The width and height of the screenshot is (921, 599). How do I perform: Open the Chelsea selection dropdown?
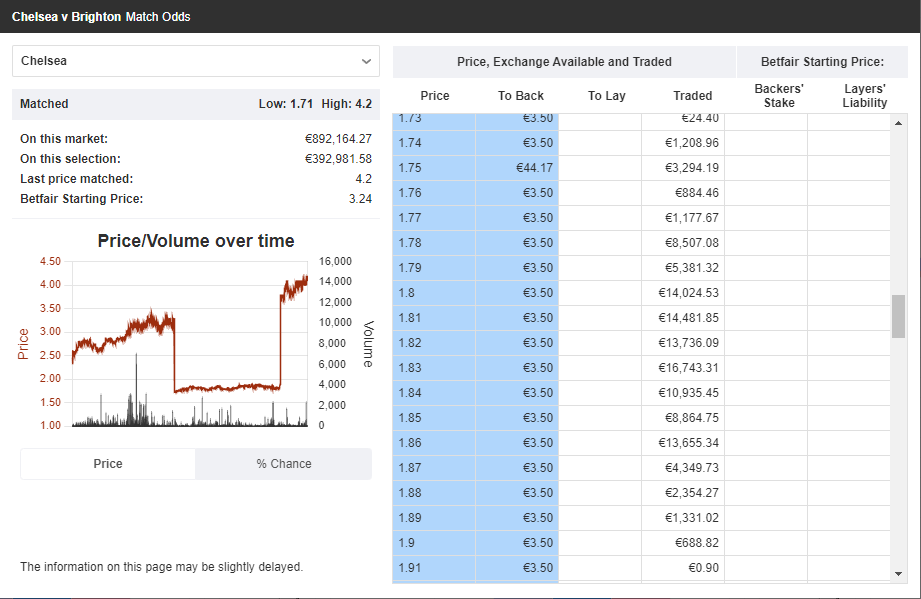pyautogui.click(x=196, y=61)
